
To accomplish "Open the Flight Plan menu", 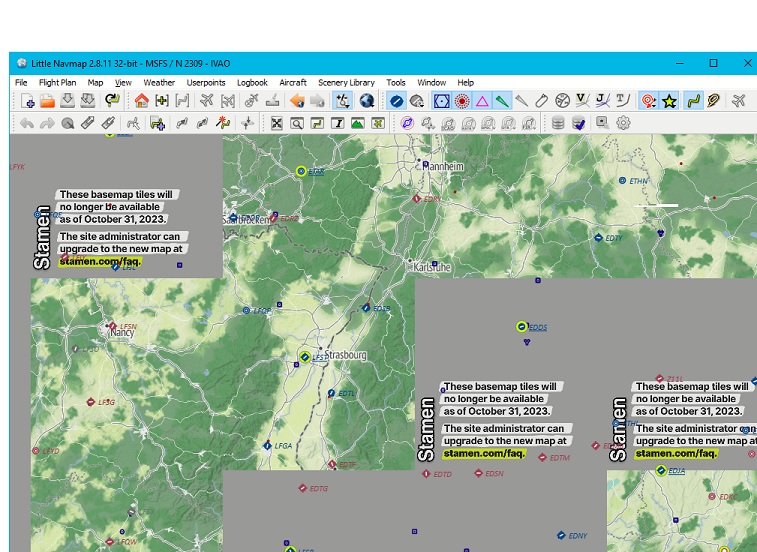I will [57, 83].
